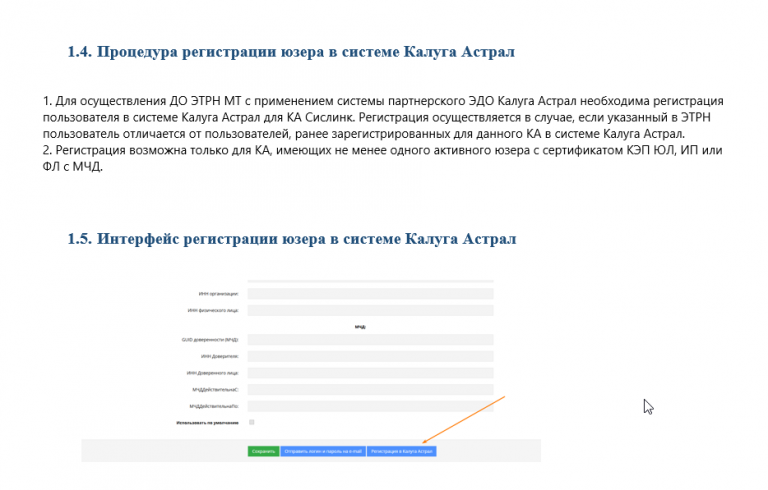Click the label 'Использовать по умолчанию'
Screen dimensions: 768x490
pos(207,422)
